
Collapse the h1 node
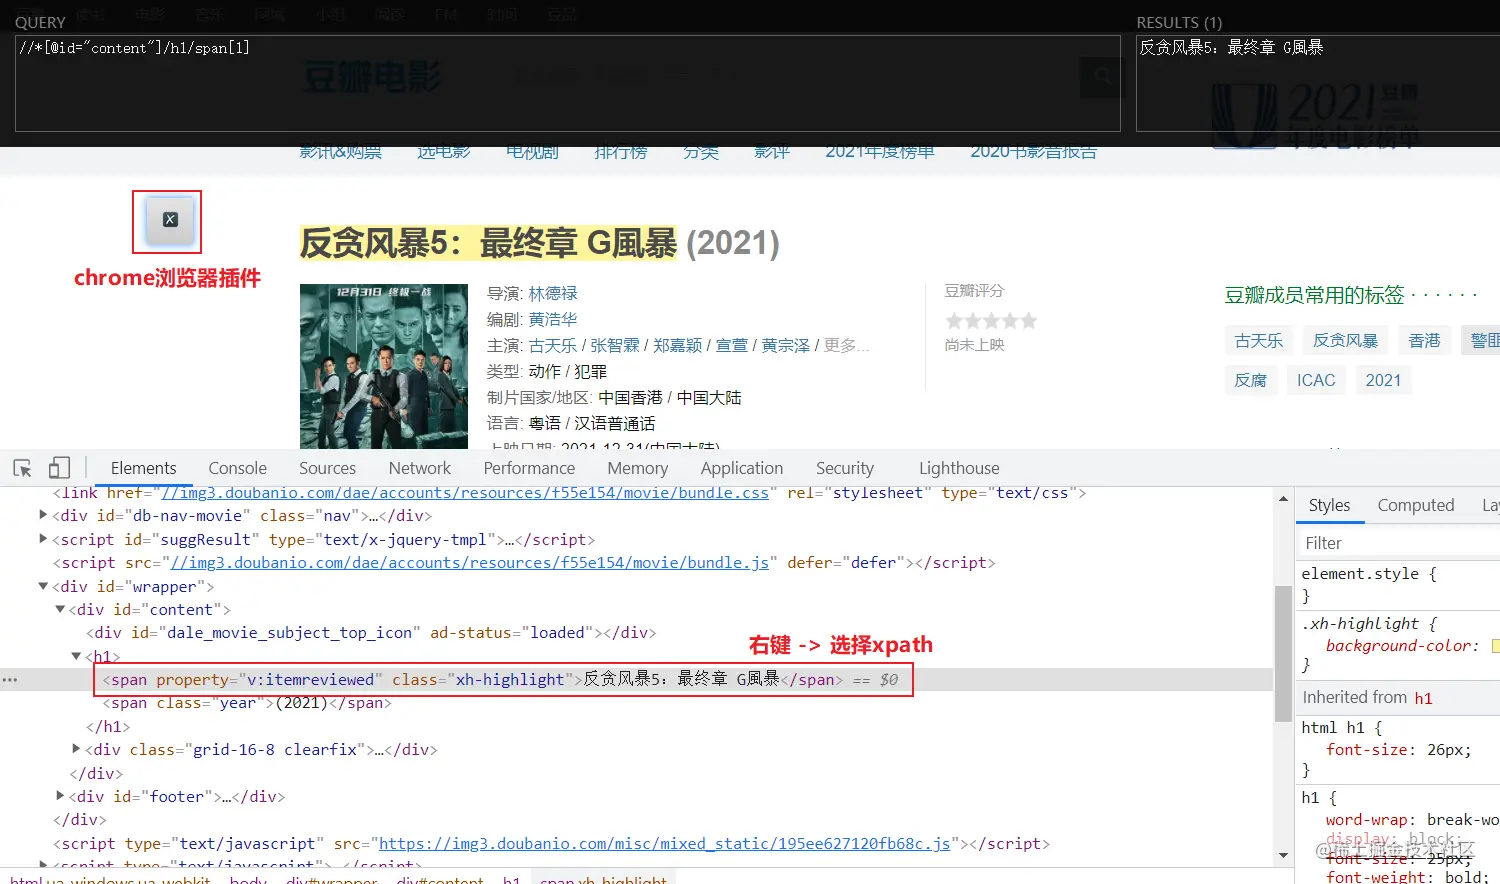click(76, 656)
